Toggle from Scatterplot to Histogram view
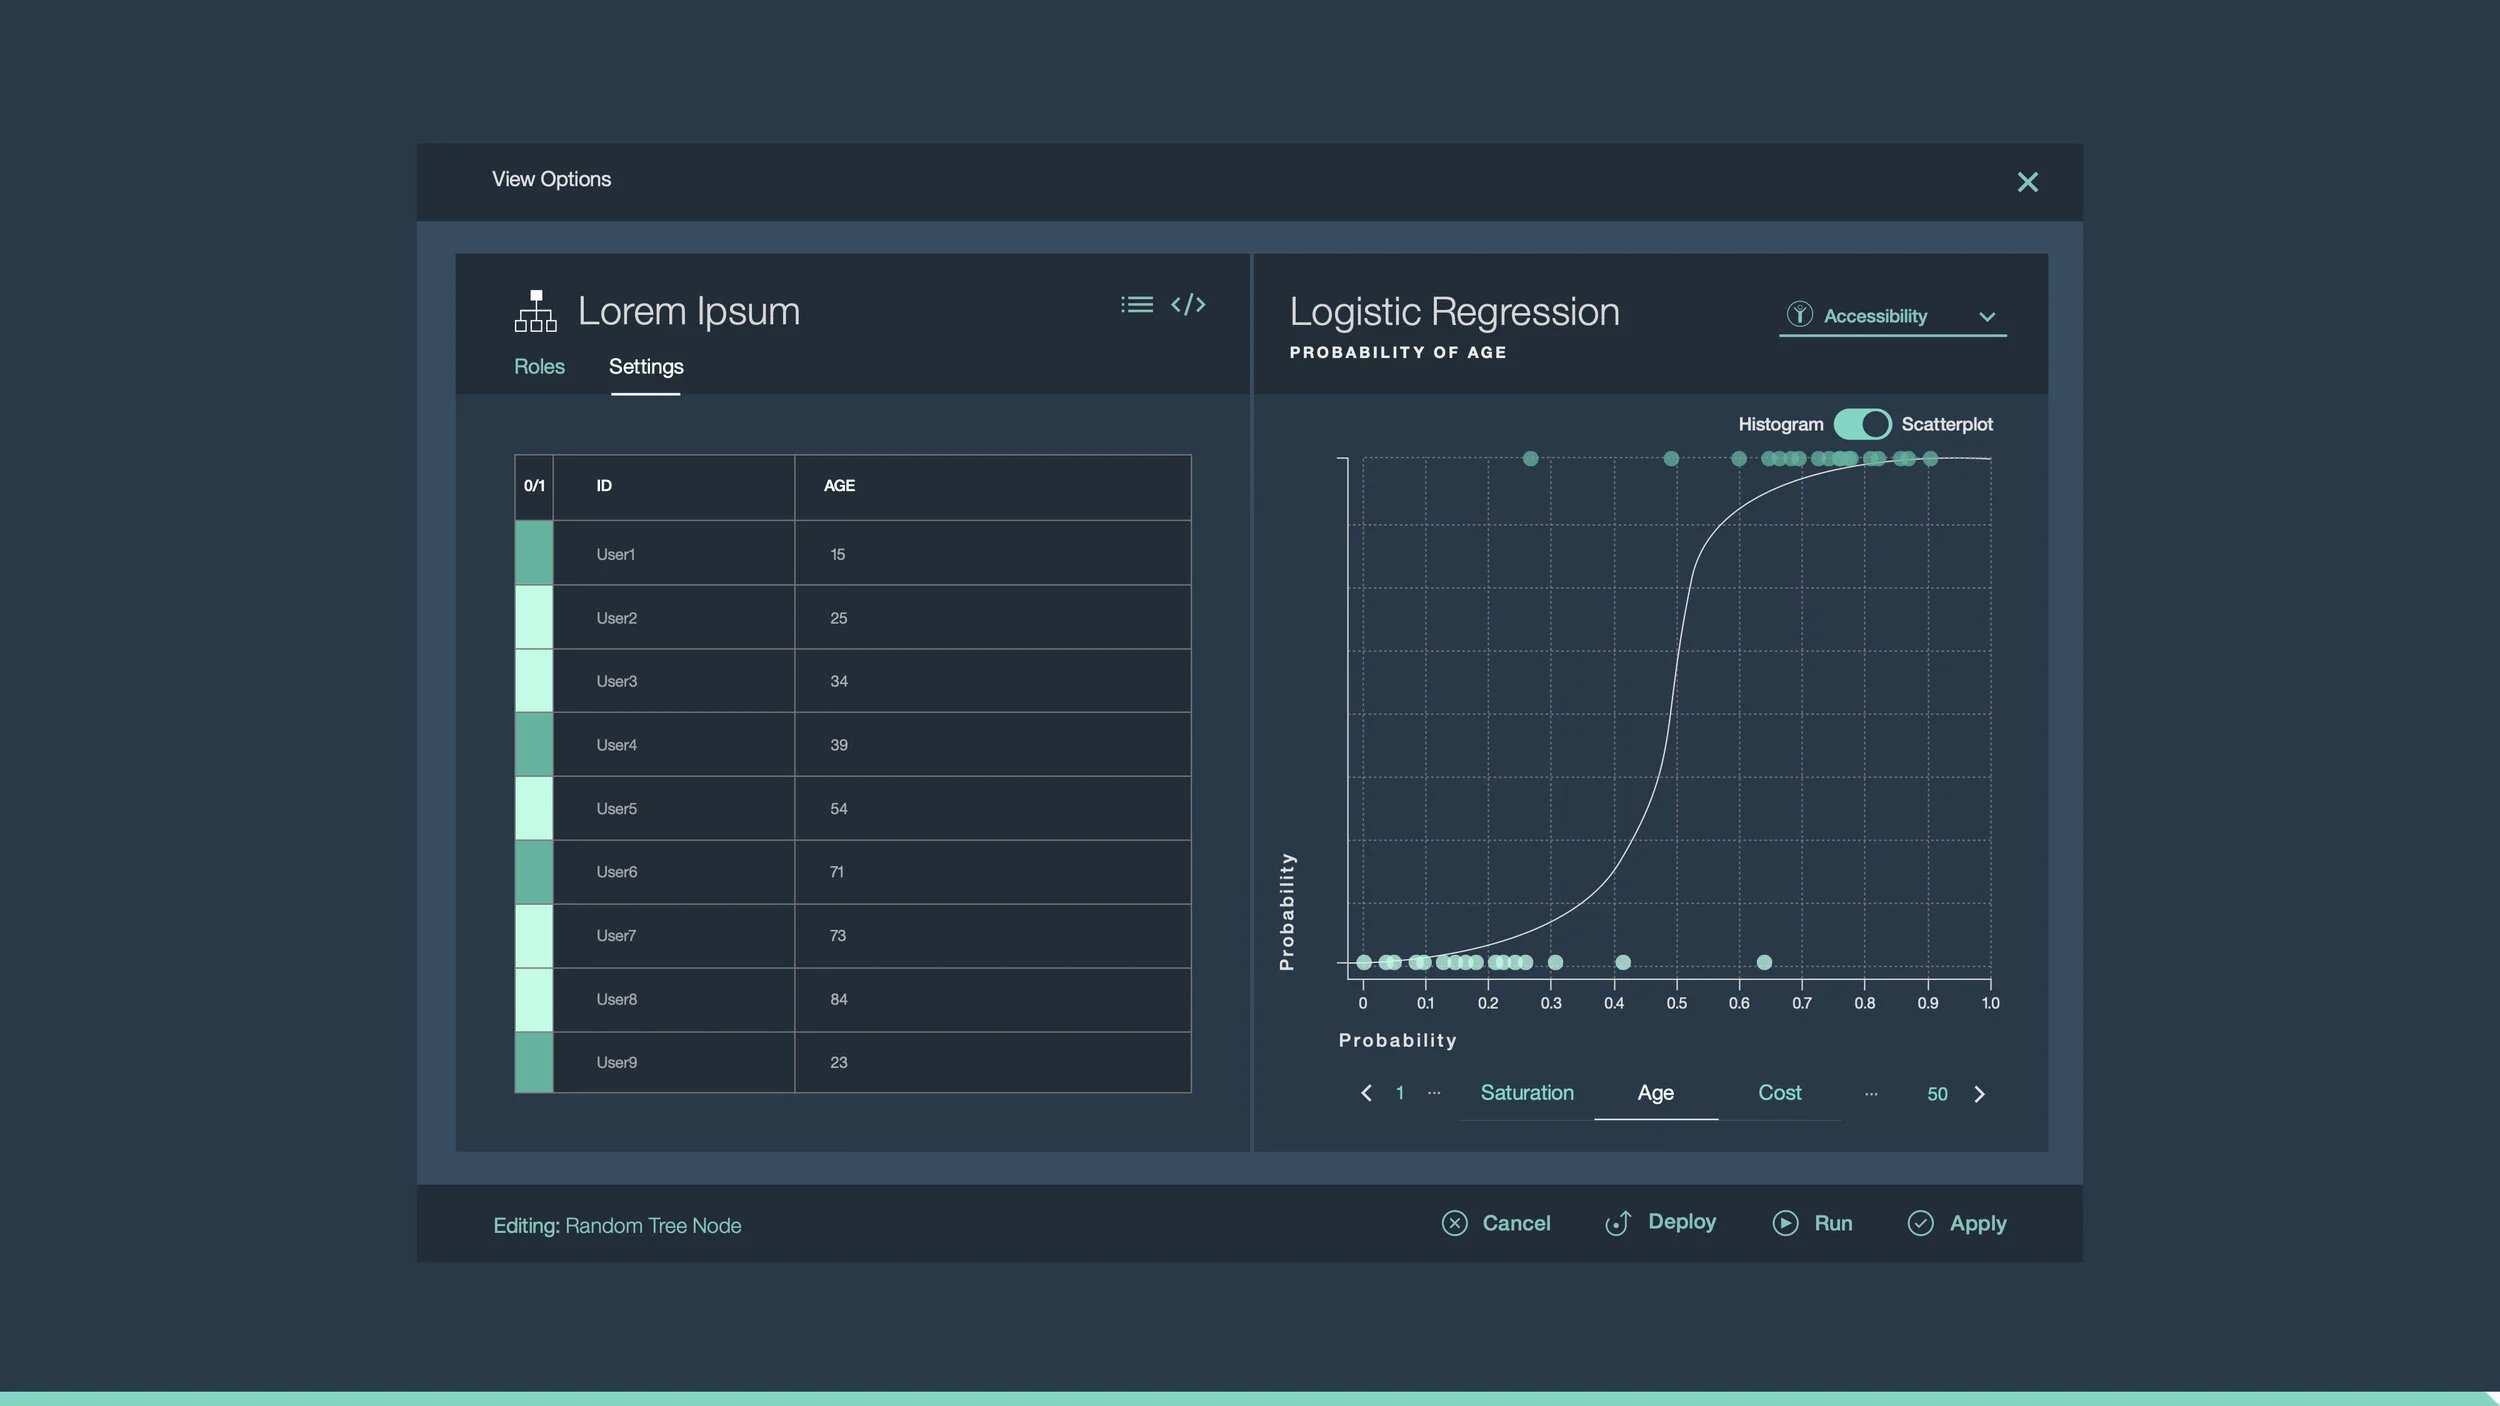Screen dimensions: 2500x1406 [1862, 424]
